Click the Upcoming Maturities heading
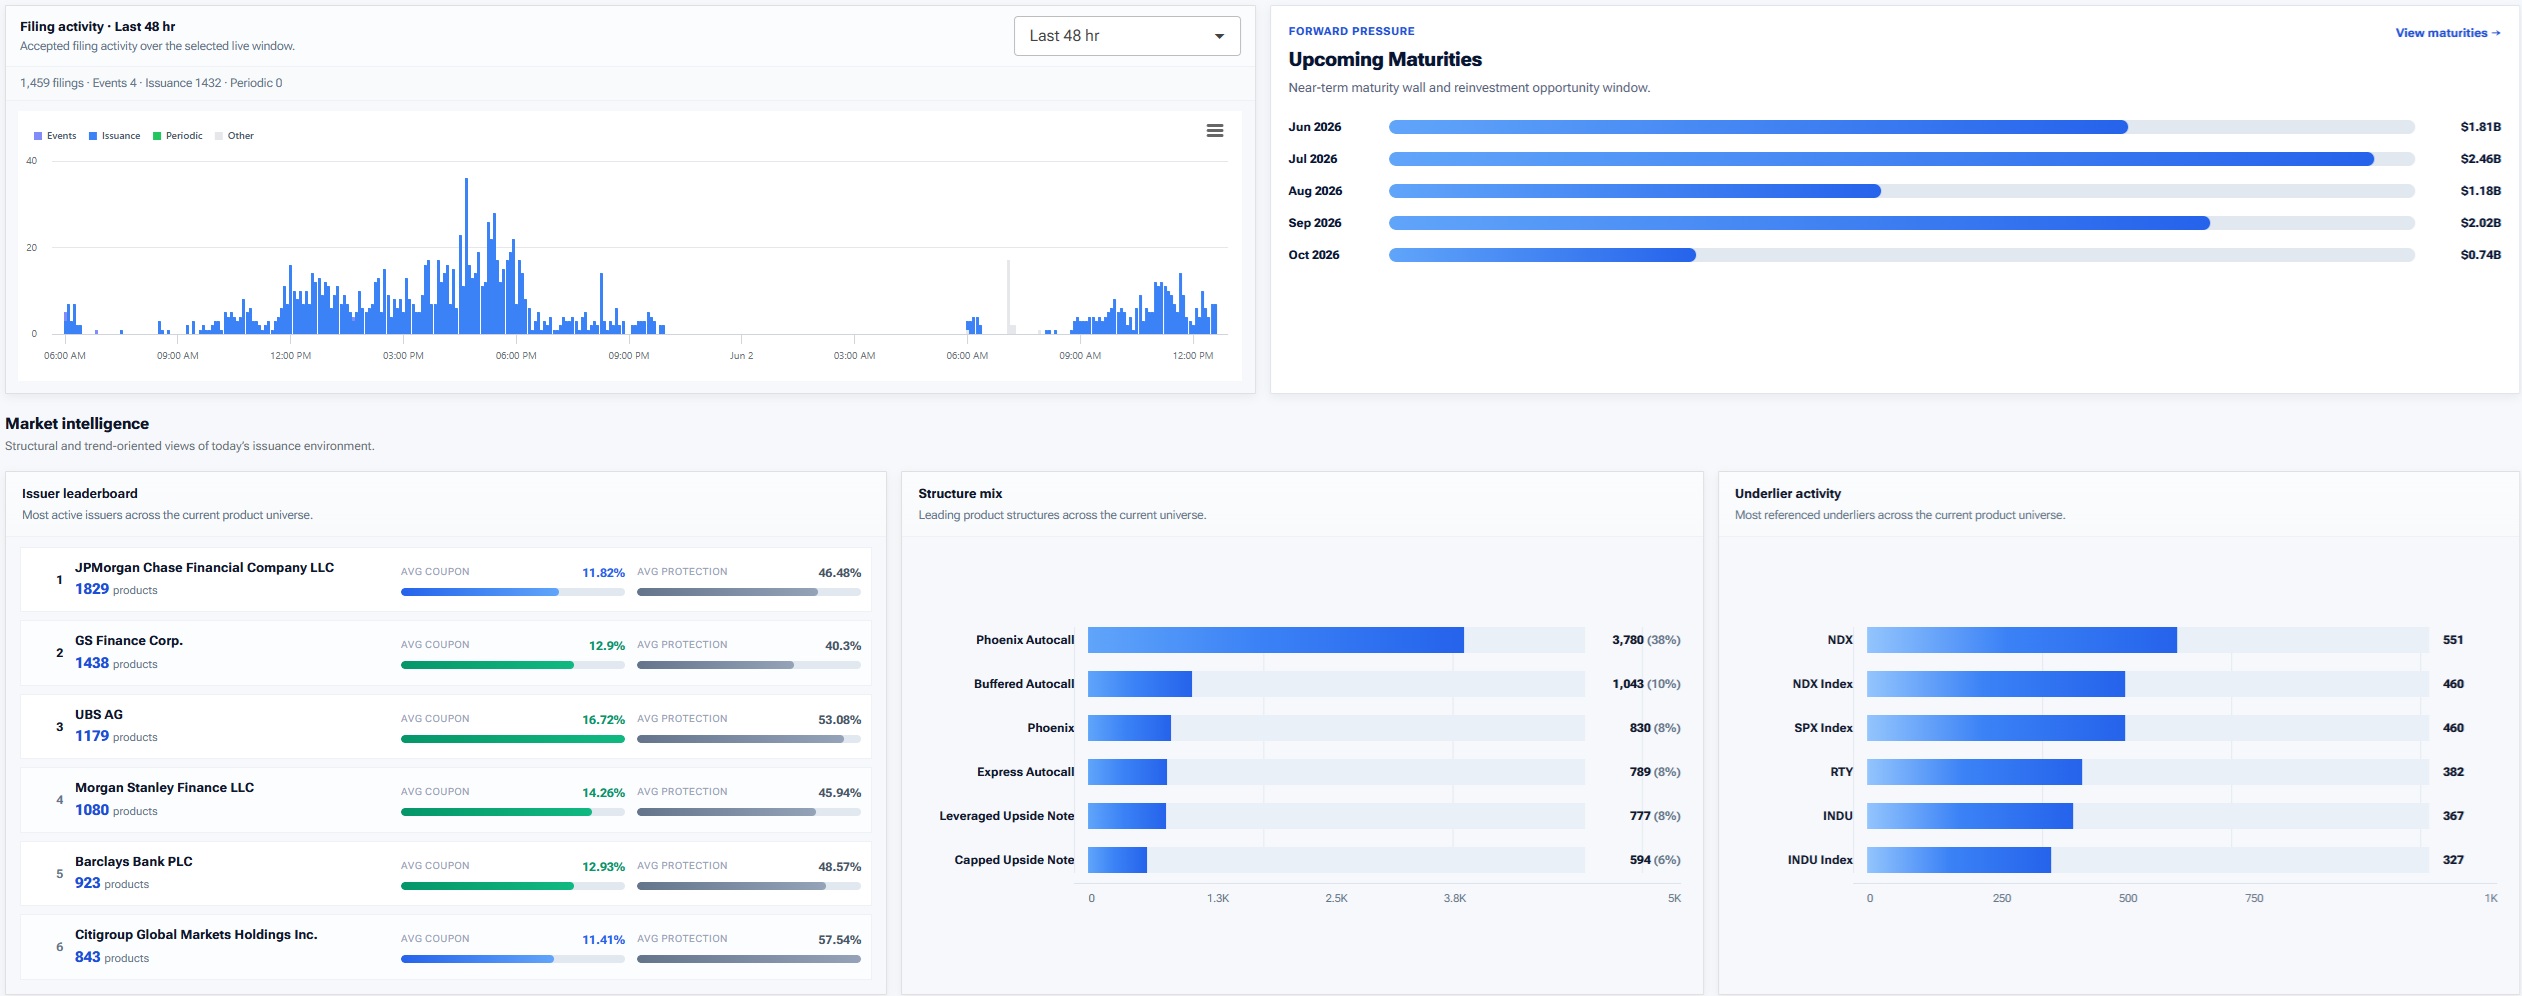Viewport: 2522px width, 996px height. (1385, 60)
